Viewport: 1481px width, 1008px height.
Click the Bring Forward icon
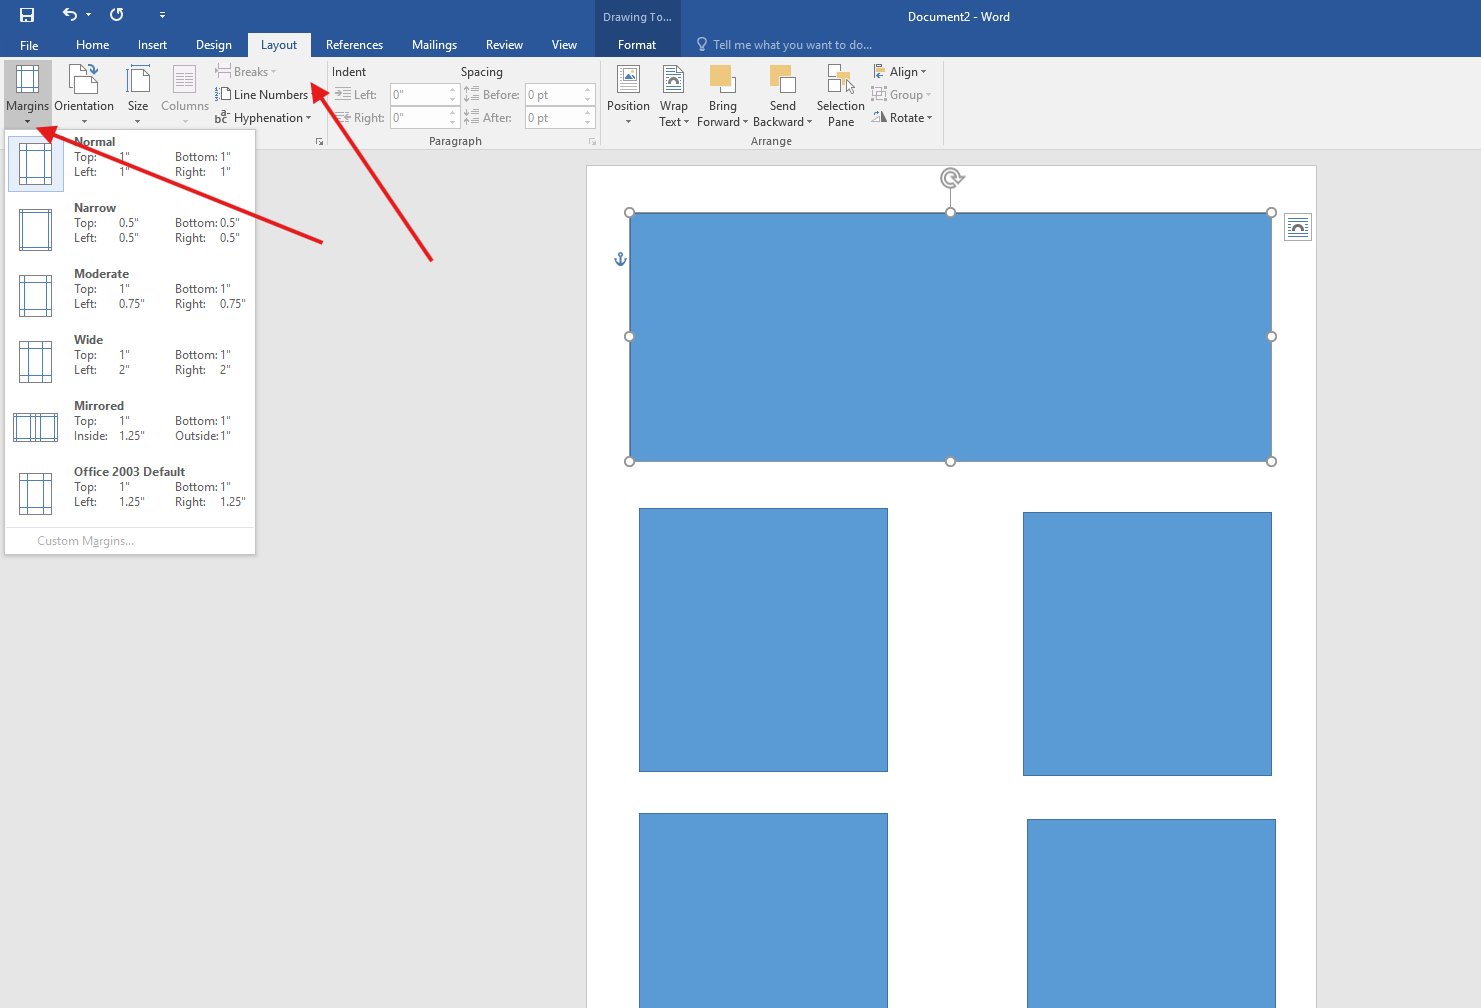[722, 80]
